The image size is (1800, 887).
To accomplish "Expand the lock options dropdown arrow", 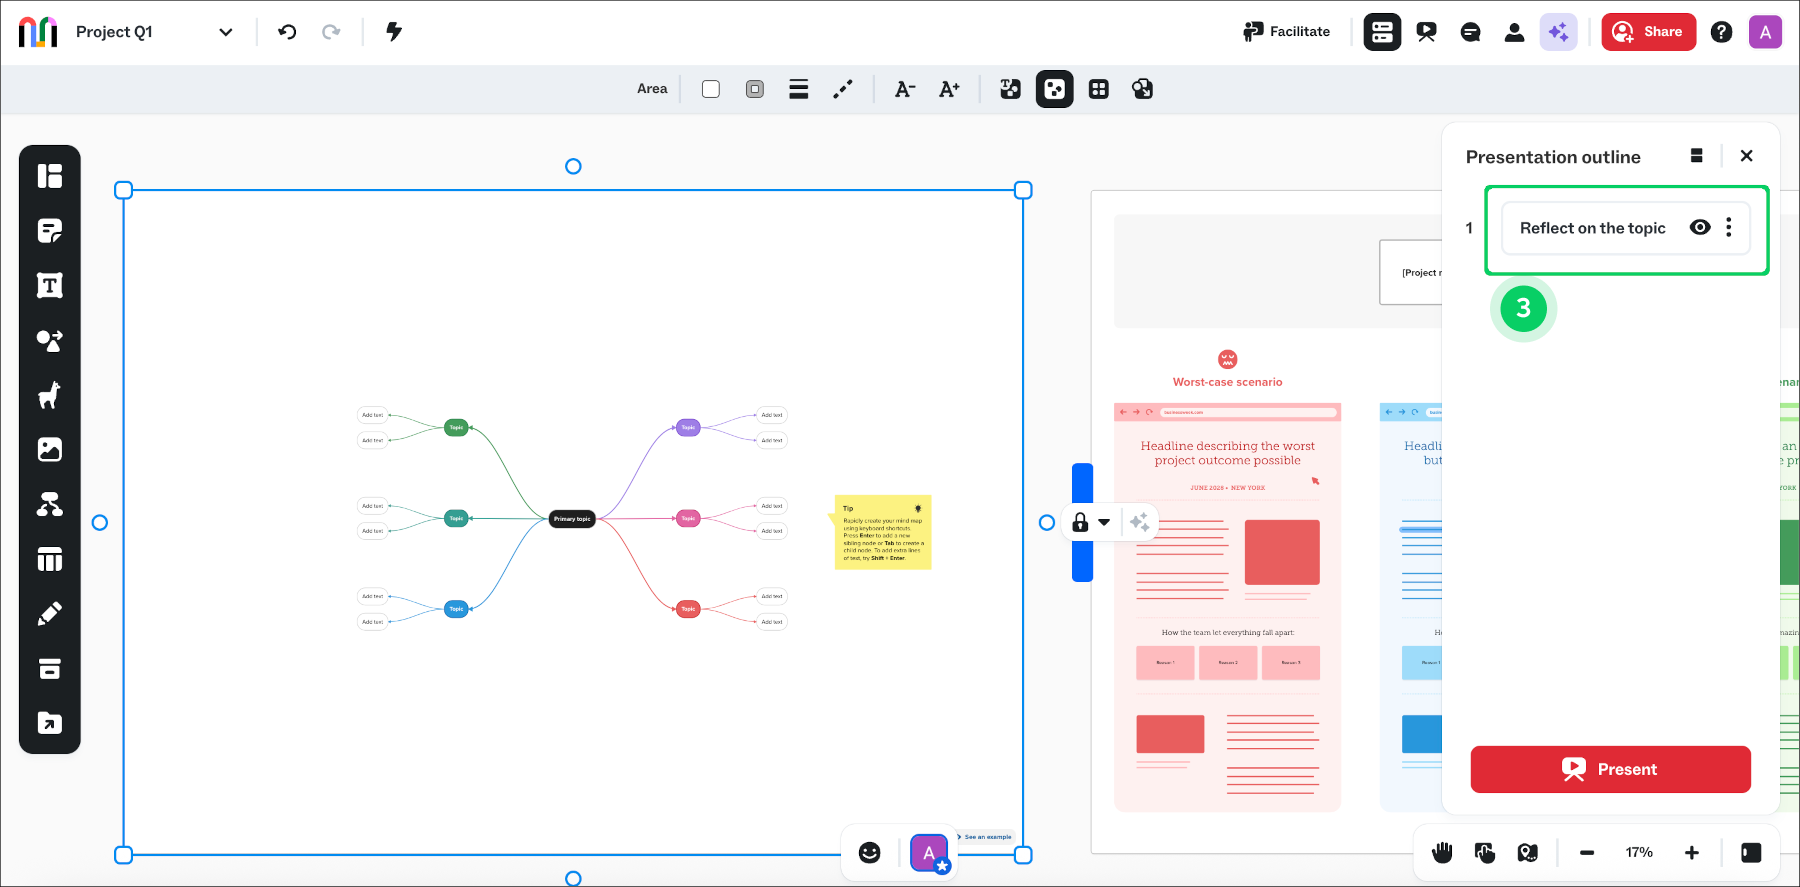I will coord(1104,522).
